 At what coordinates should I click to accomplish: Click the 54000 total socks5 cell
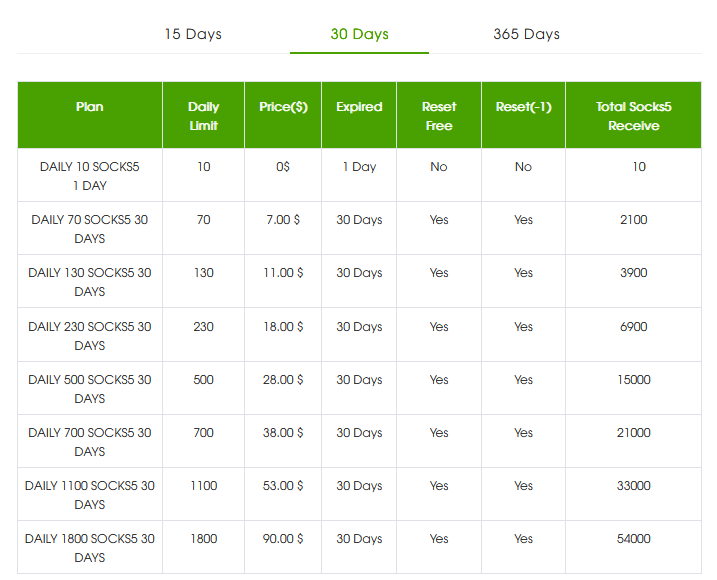633,539
